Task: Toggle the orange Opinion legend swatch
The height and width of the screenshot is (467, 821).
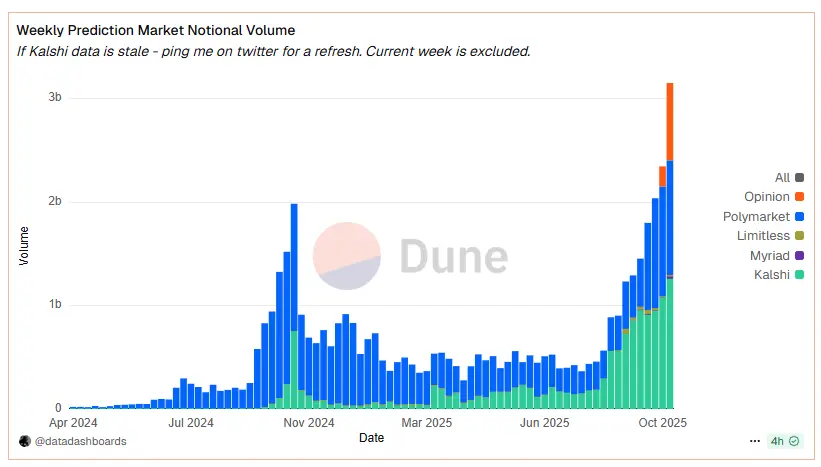Action: 799,197
